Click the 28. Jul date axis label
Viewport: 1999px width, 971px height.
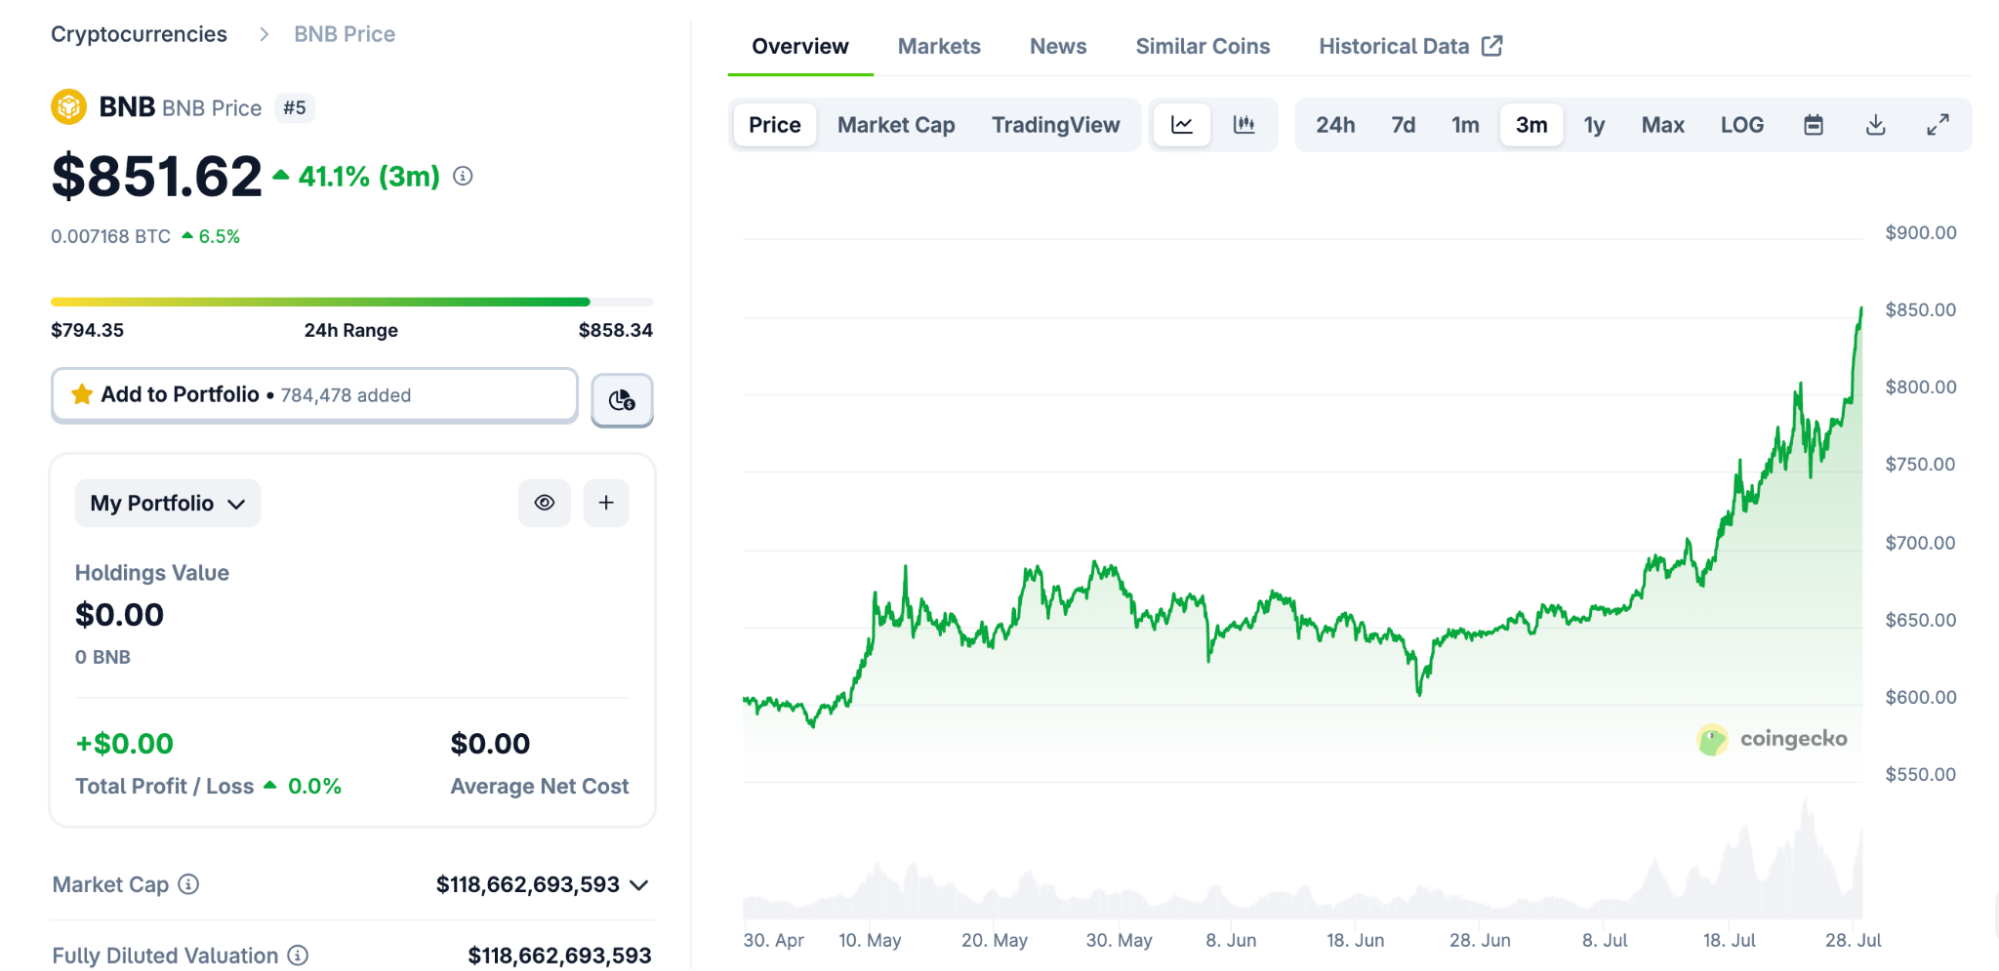1853,941
